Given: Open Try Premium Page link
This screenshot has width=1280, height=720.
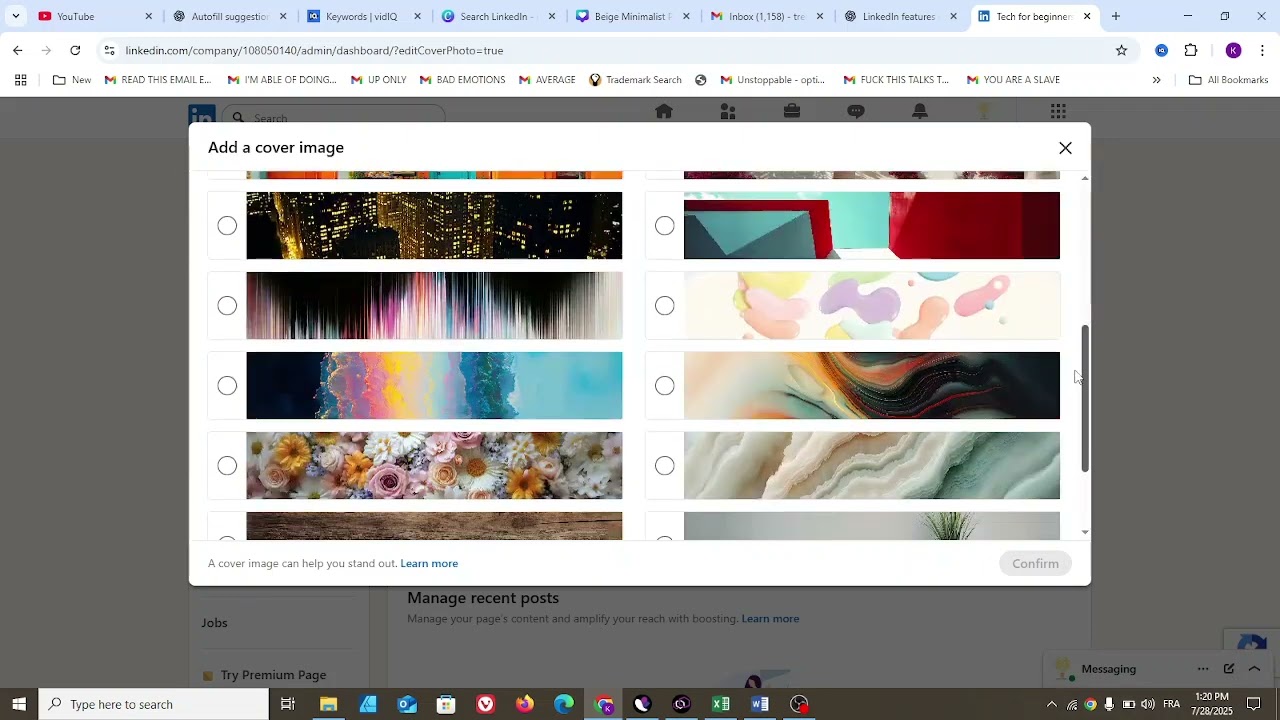Looking at the screenshot, I should pyautogui.click(x=273, y=675).
